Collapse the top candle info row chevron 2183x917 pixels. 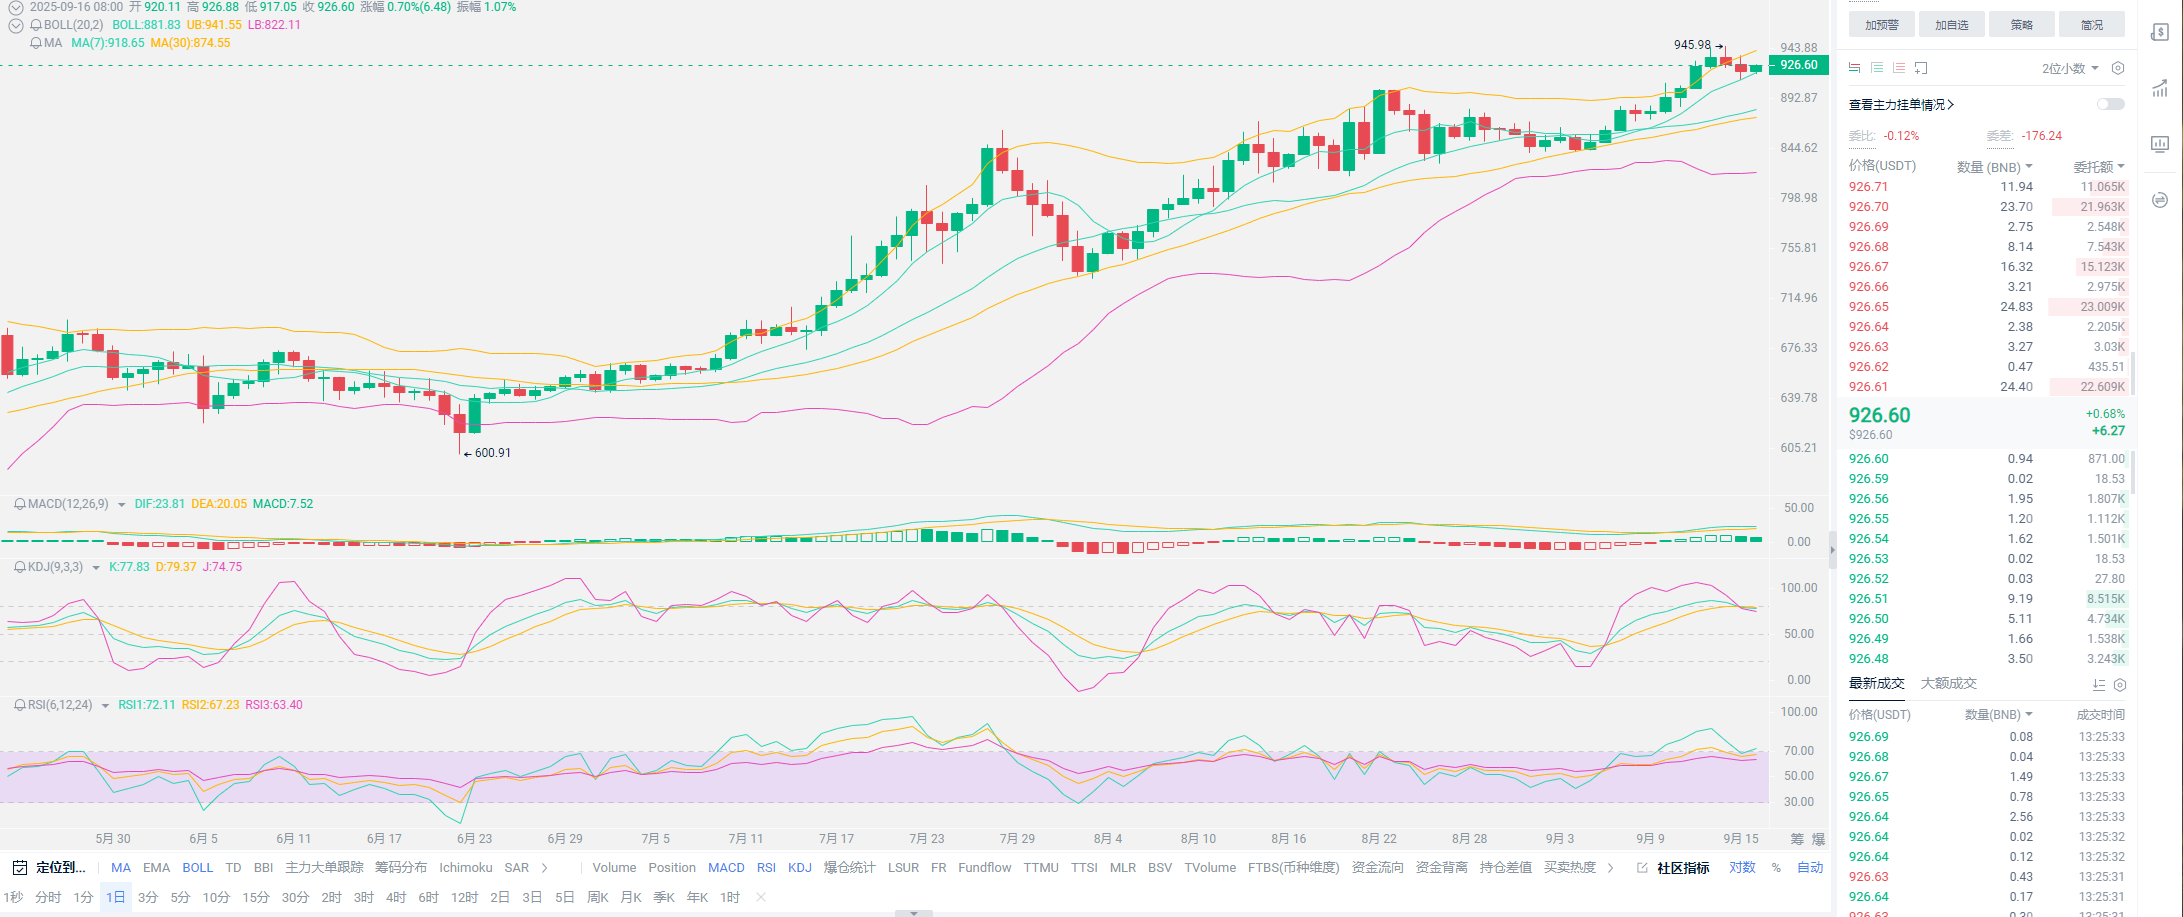coord(16,7)
